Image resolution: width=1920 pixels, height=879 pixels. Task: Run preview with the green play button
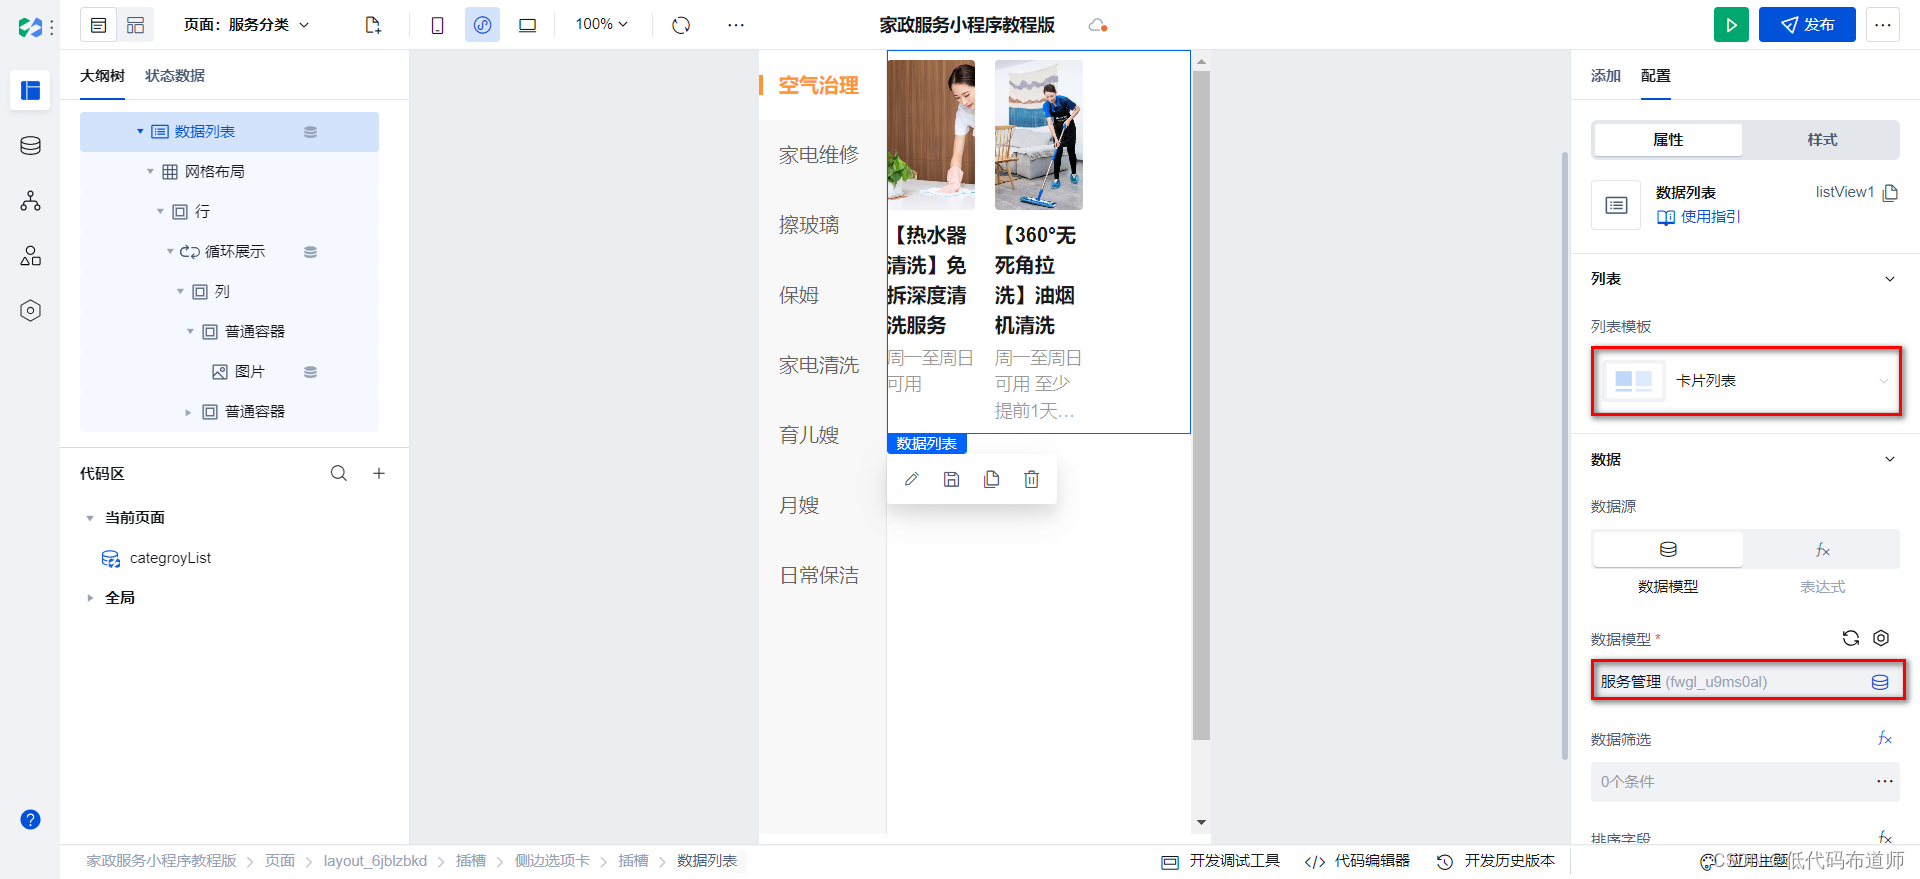pos(1731,25)
